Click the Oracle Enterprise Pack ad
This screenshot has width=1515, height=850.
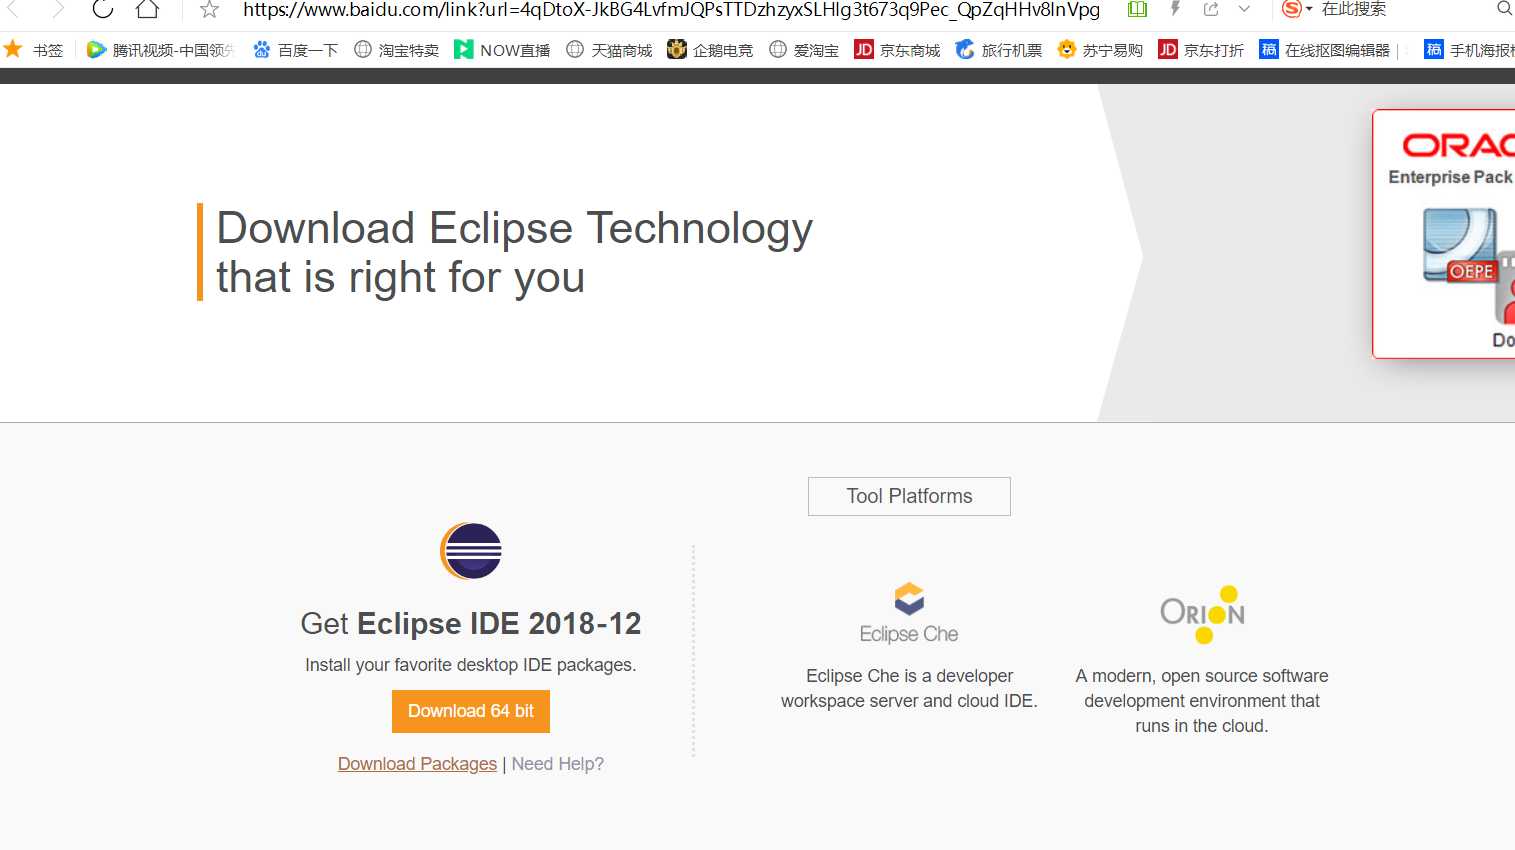tap(1444, 234)
